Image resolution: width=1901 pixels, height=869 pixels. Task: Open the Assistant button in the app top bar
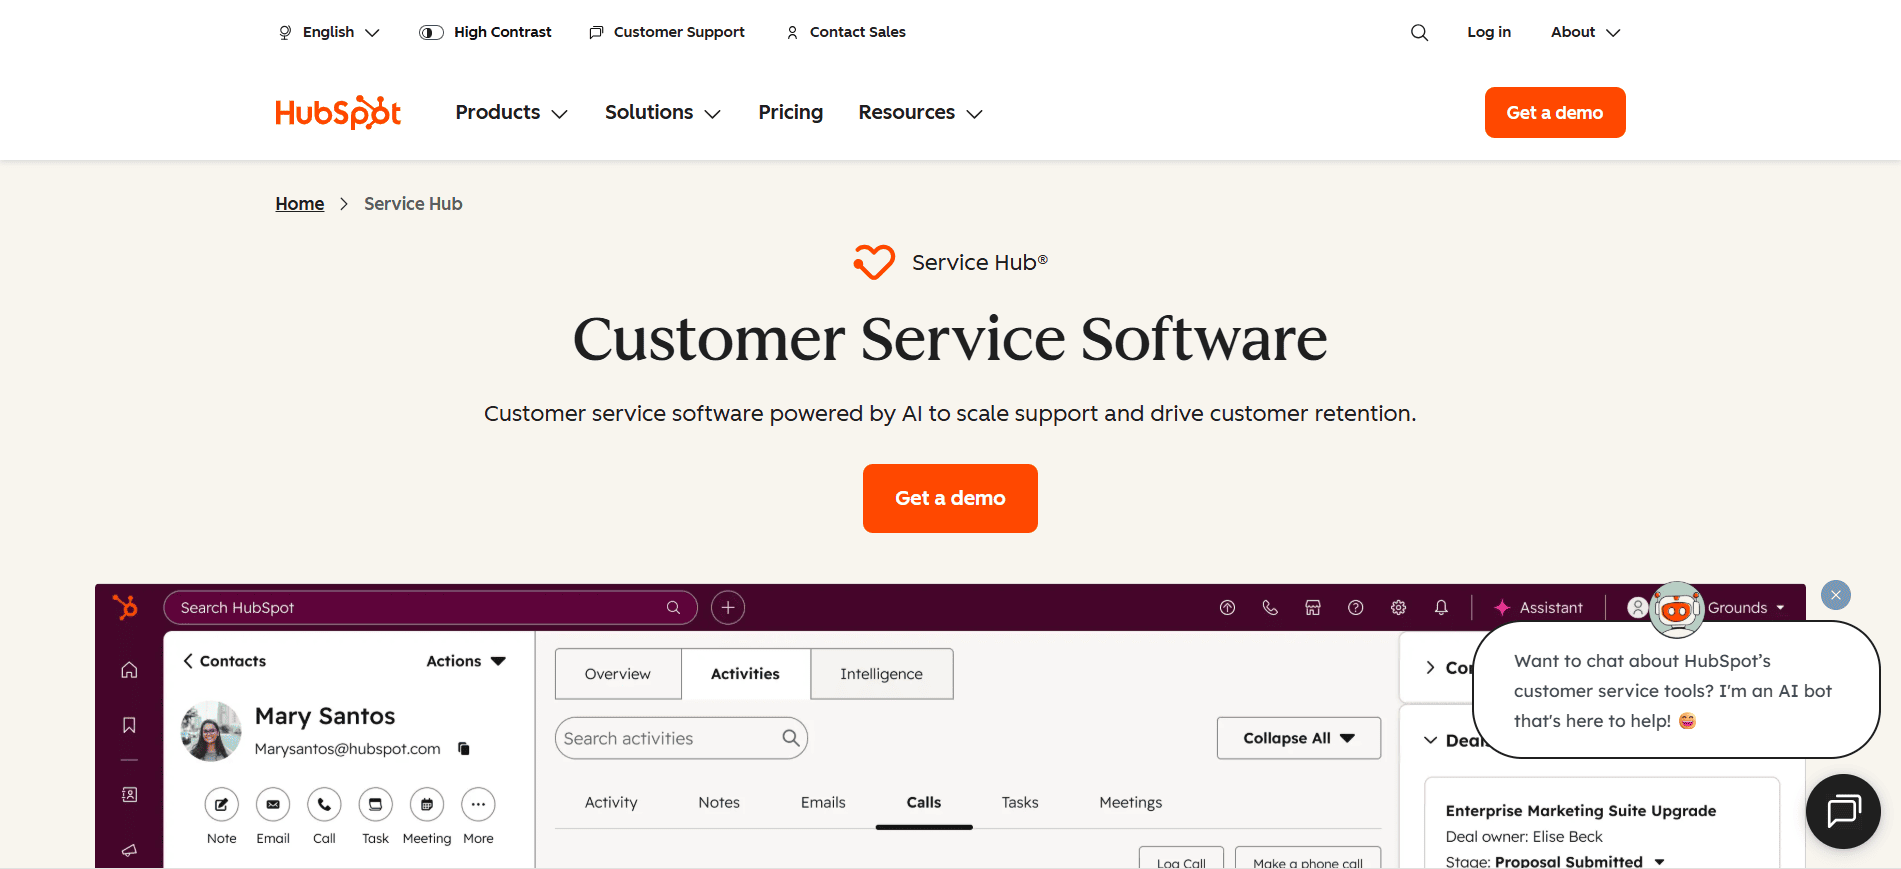coord(1538,607)
